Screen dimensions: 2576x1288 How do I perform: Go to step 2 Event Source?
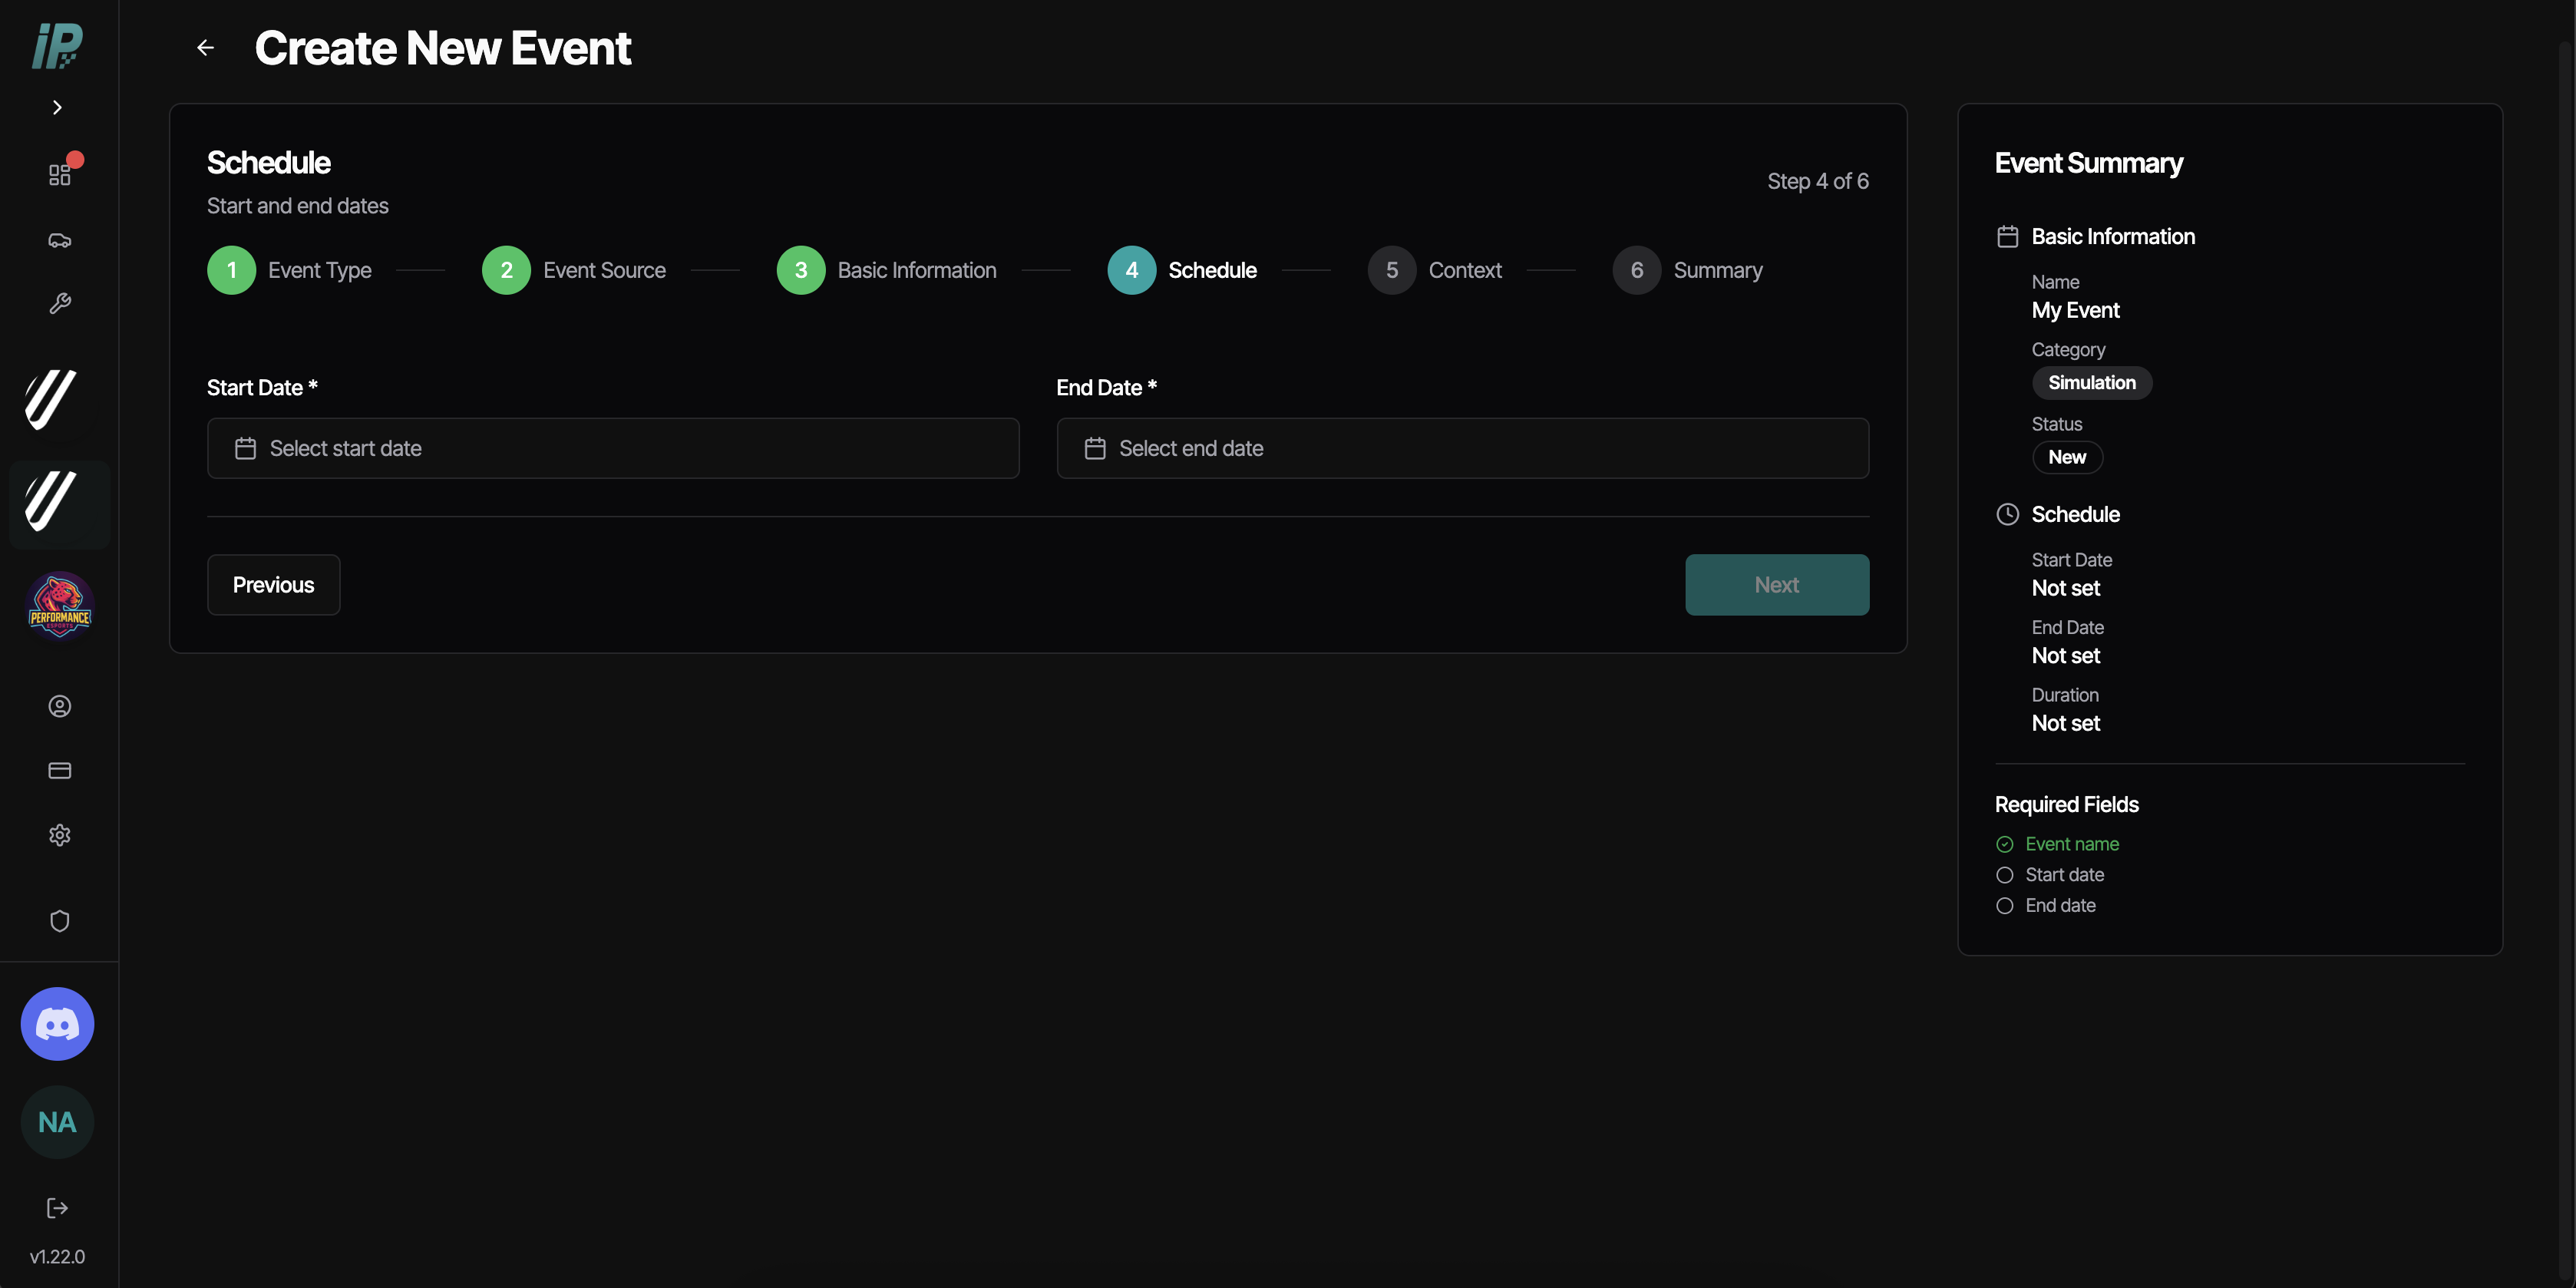point(574,270)
